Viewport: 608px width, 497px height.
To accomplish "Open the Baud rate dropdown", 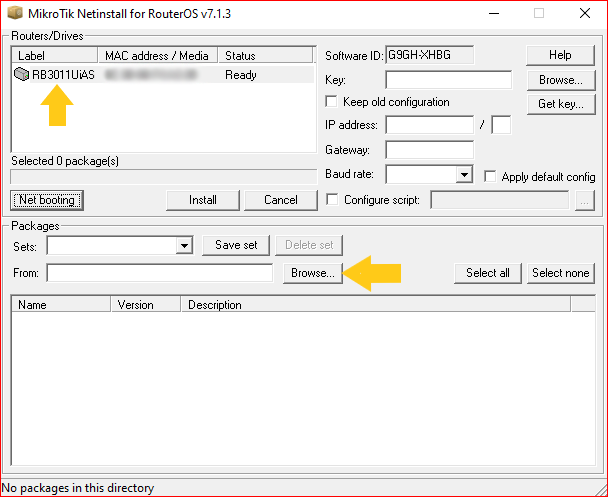I will pyautogui.click(x=464, y=174).
